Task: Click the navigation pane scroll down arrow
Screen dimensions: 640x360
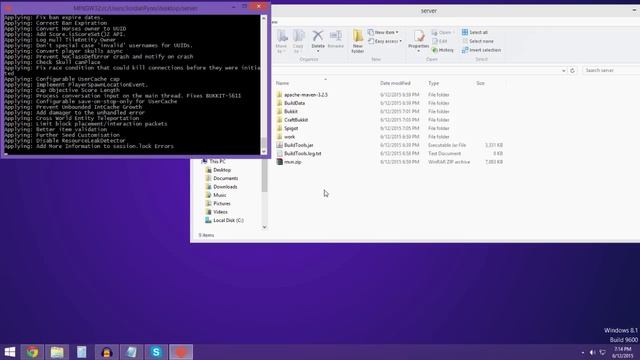Action: 264,227
